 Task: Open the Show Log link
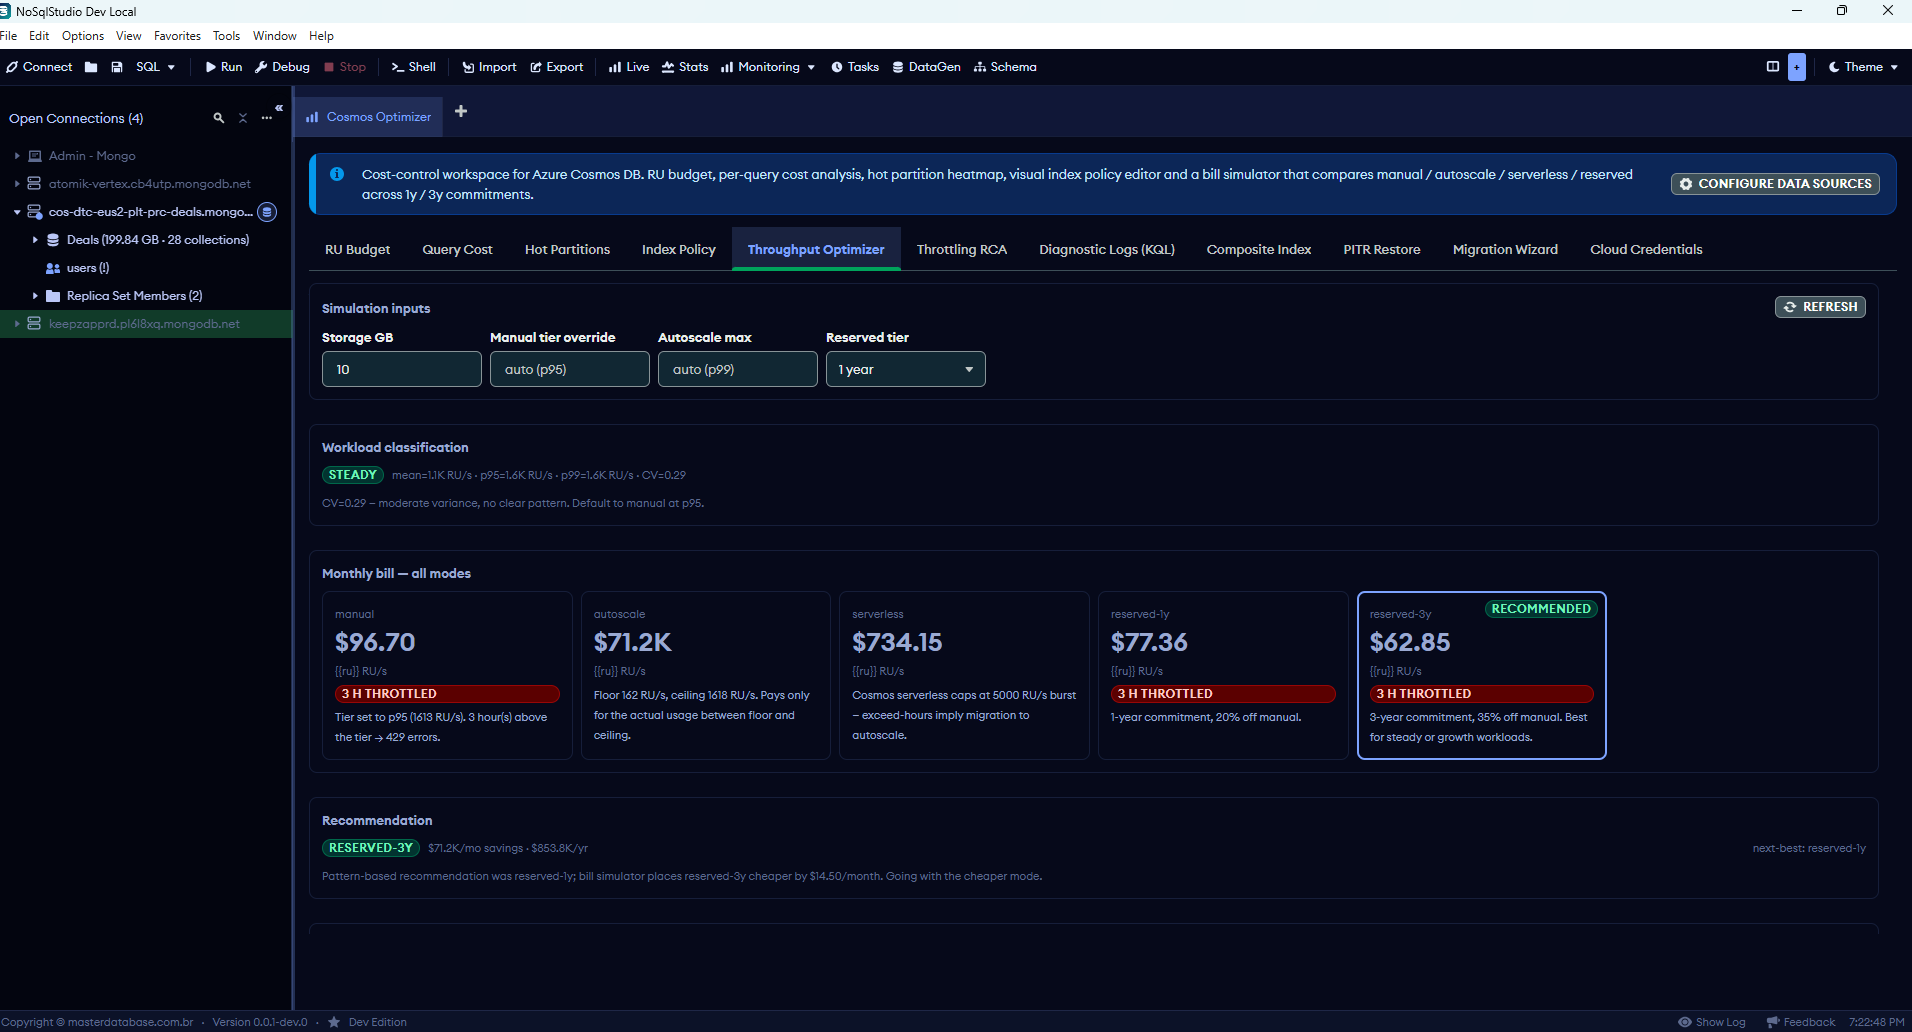coord(1711,1022)
